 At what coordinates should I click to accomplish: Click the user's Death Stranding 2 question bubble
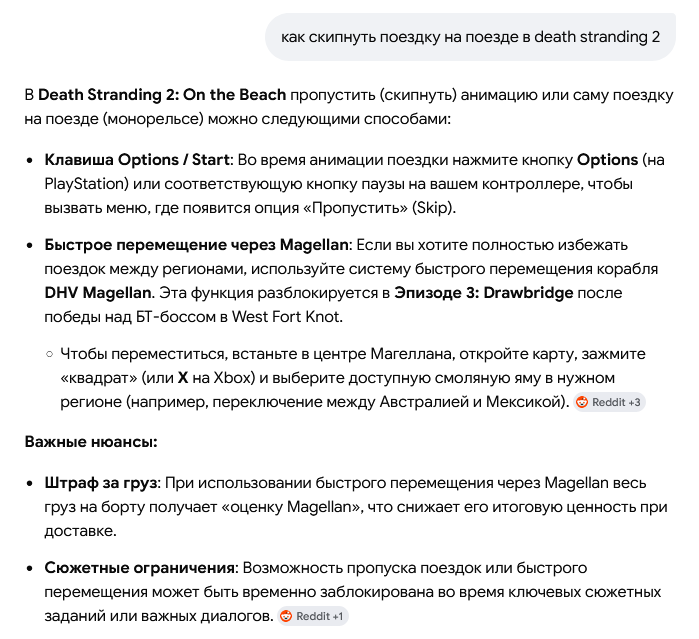click(x=471, y=38)
